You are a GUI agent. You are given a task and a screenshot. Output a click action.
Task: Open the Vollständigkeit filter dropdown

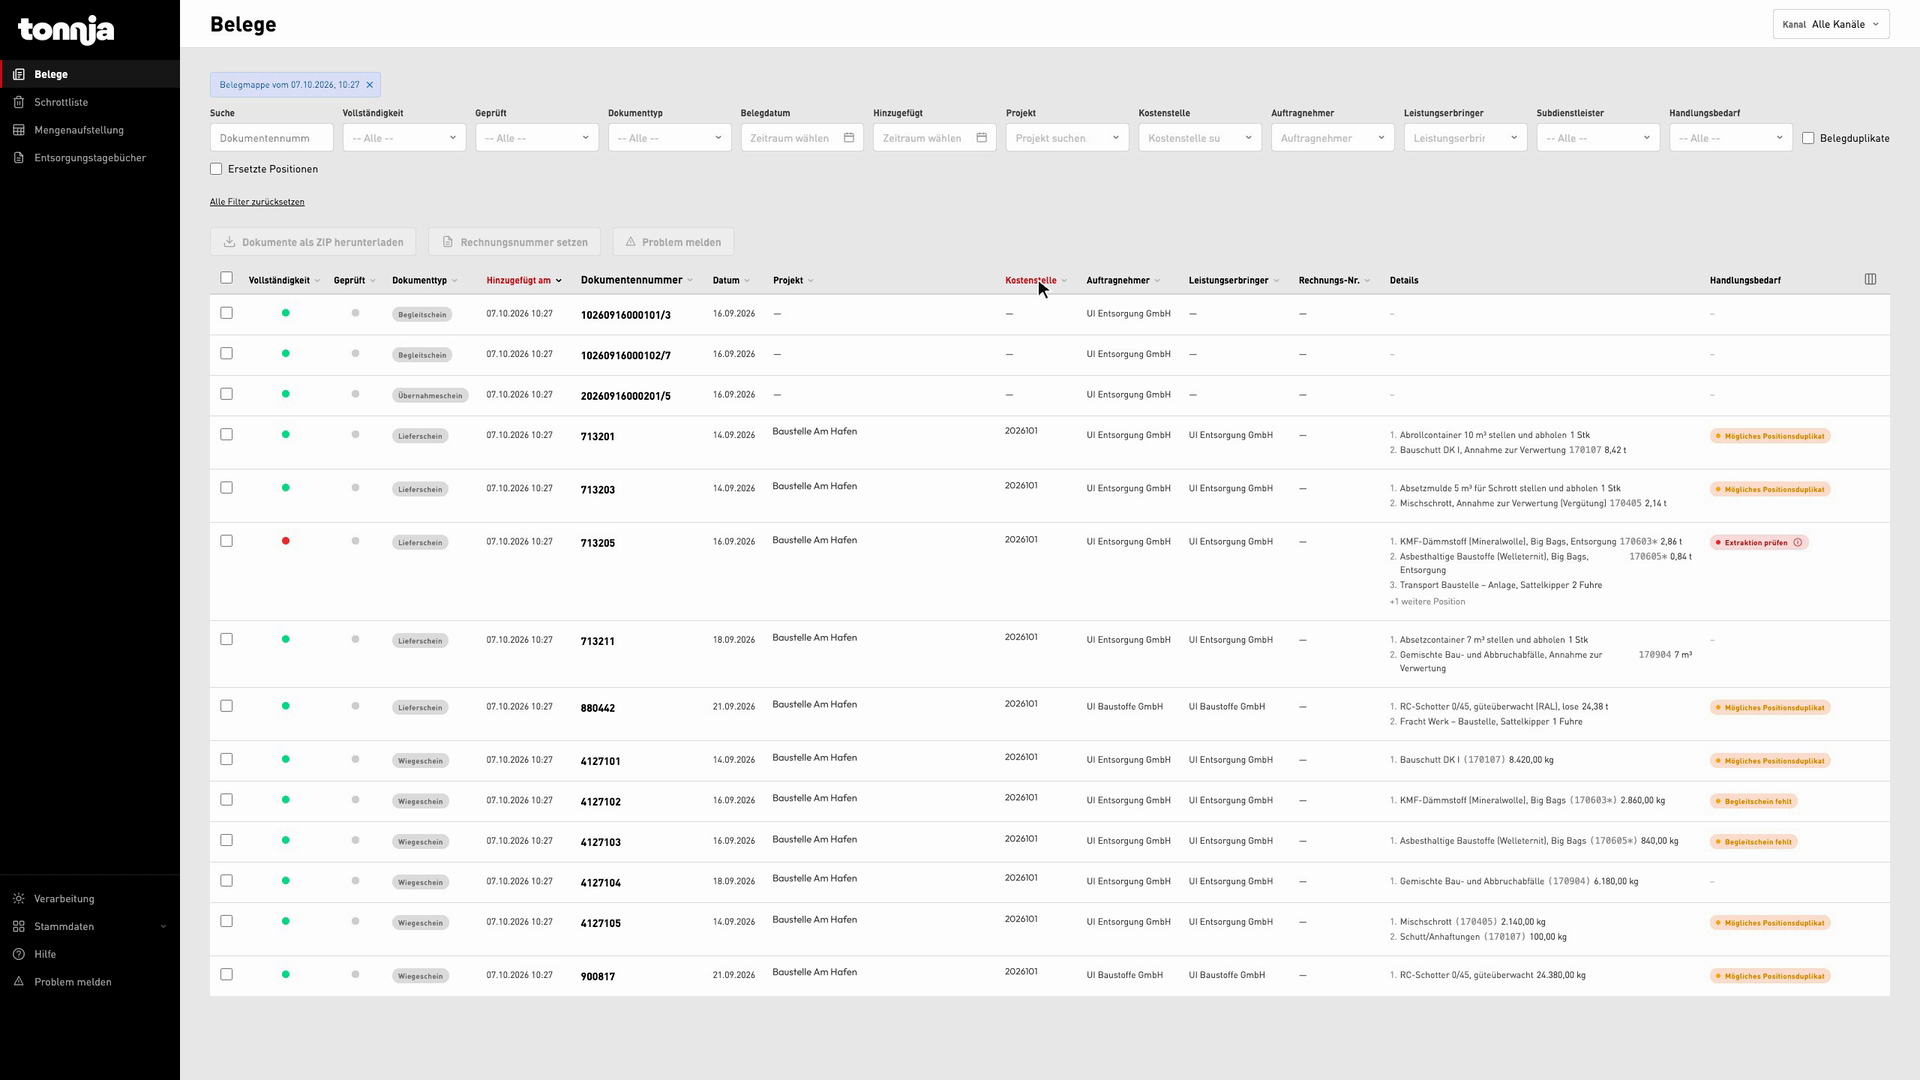(x=404, y=138)
